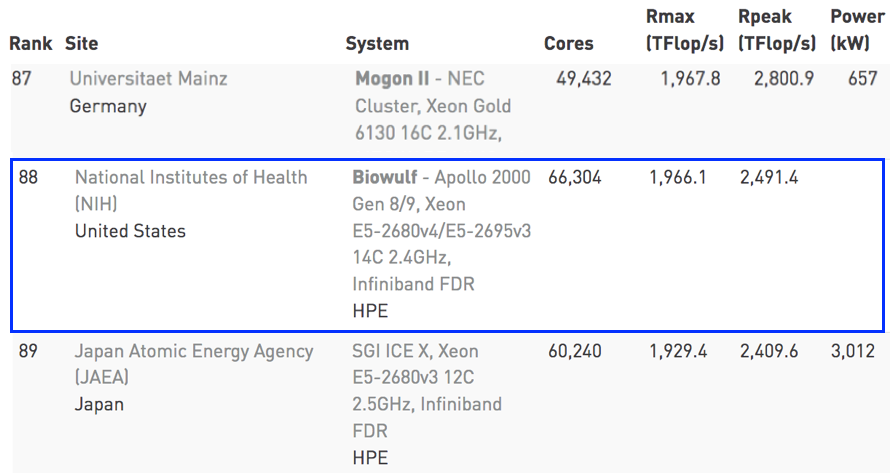Screen dimensions: 890x473
Task: Click the Rpeak (TFlop/s) column header
Action: point(777,30)
